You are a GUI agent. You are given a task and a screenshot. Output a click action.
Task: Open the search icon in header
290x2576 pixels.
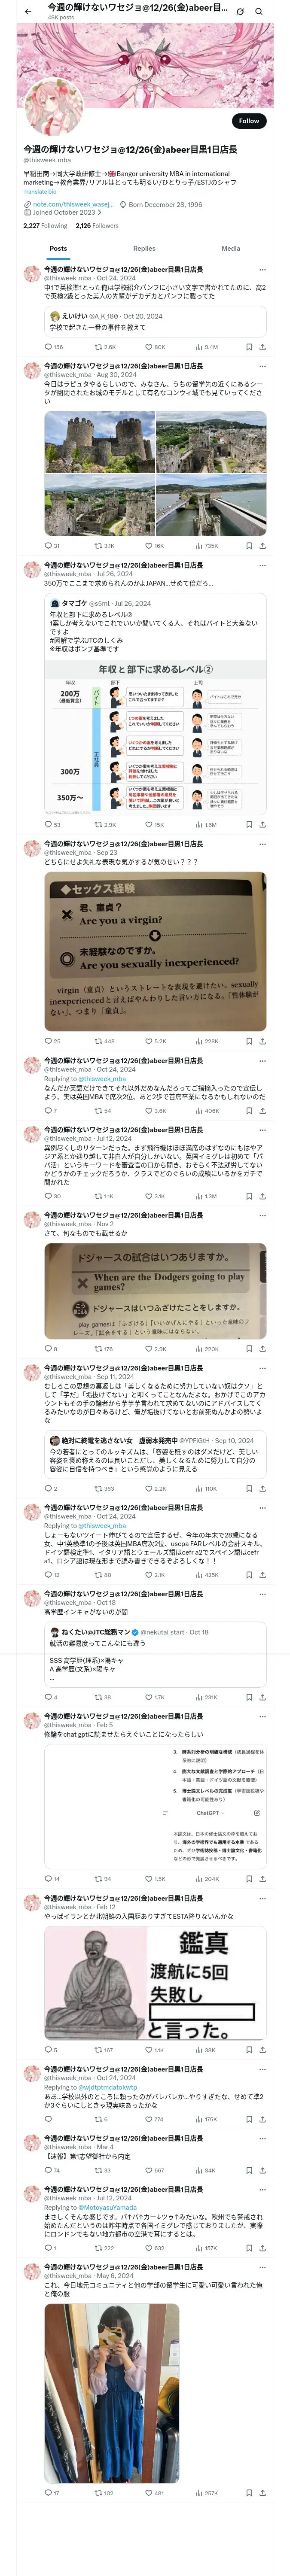(x=259, y=11)
